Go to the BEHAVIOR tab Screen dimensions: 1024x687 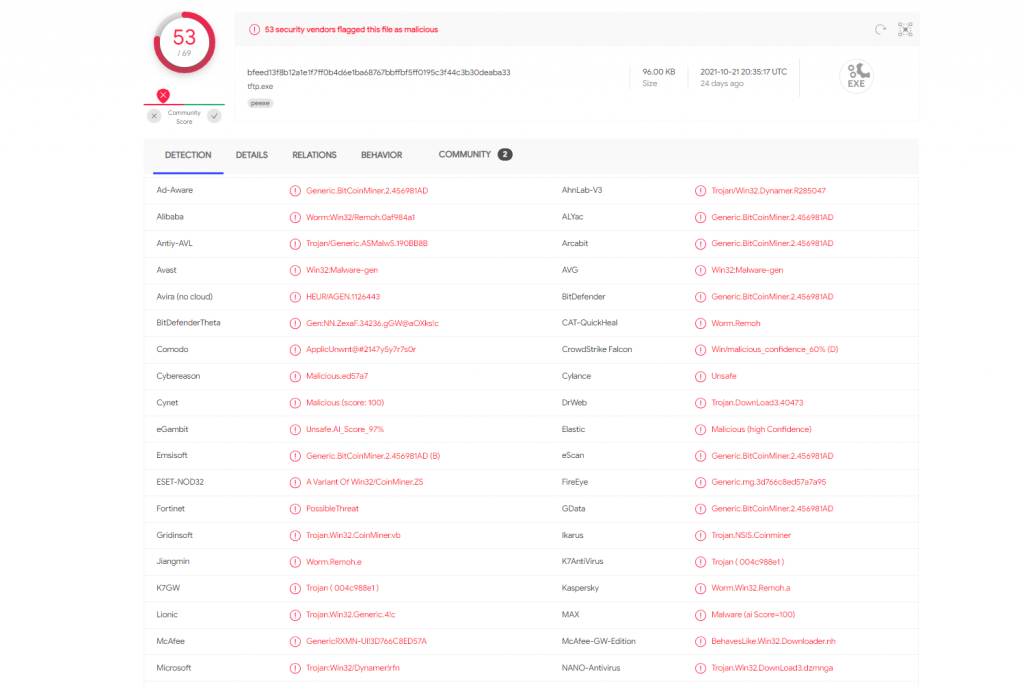point(381,155)
